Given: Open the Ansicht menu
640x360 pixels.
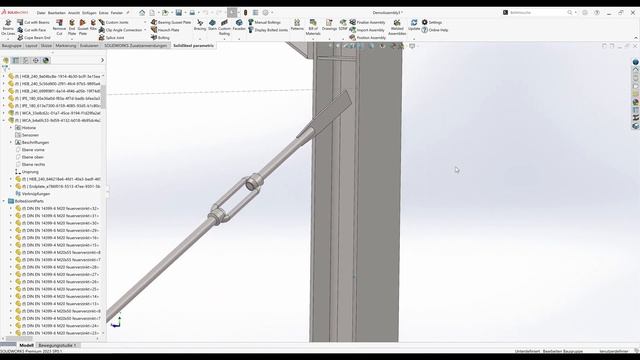Looking at the screenshot, I should 74,13.
